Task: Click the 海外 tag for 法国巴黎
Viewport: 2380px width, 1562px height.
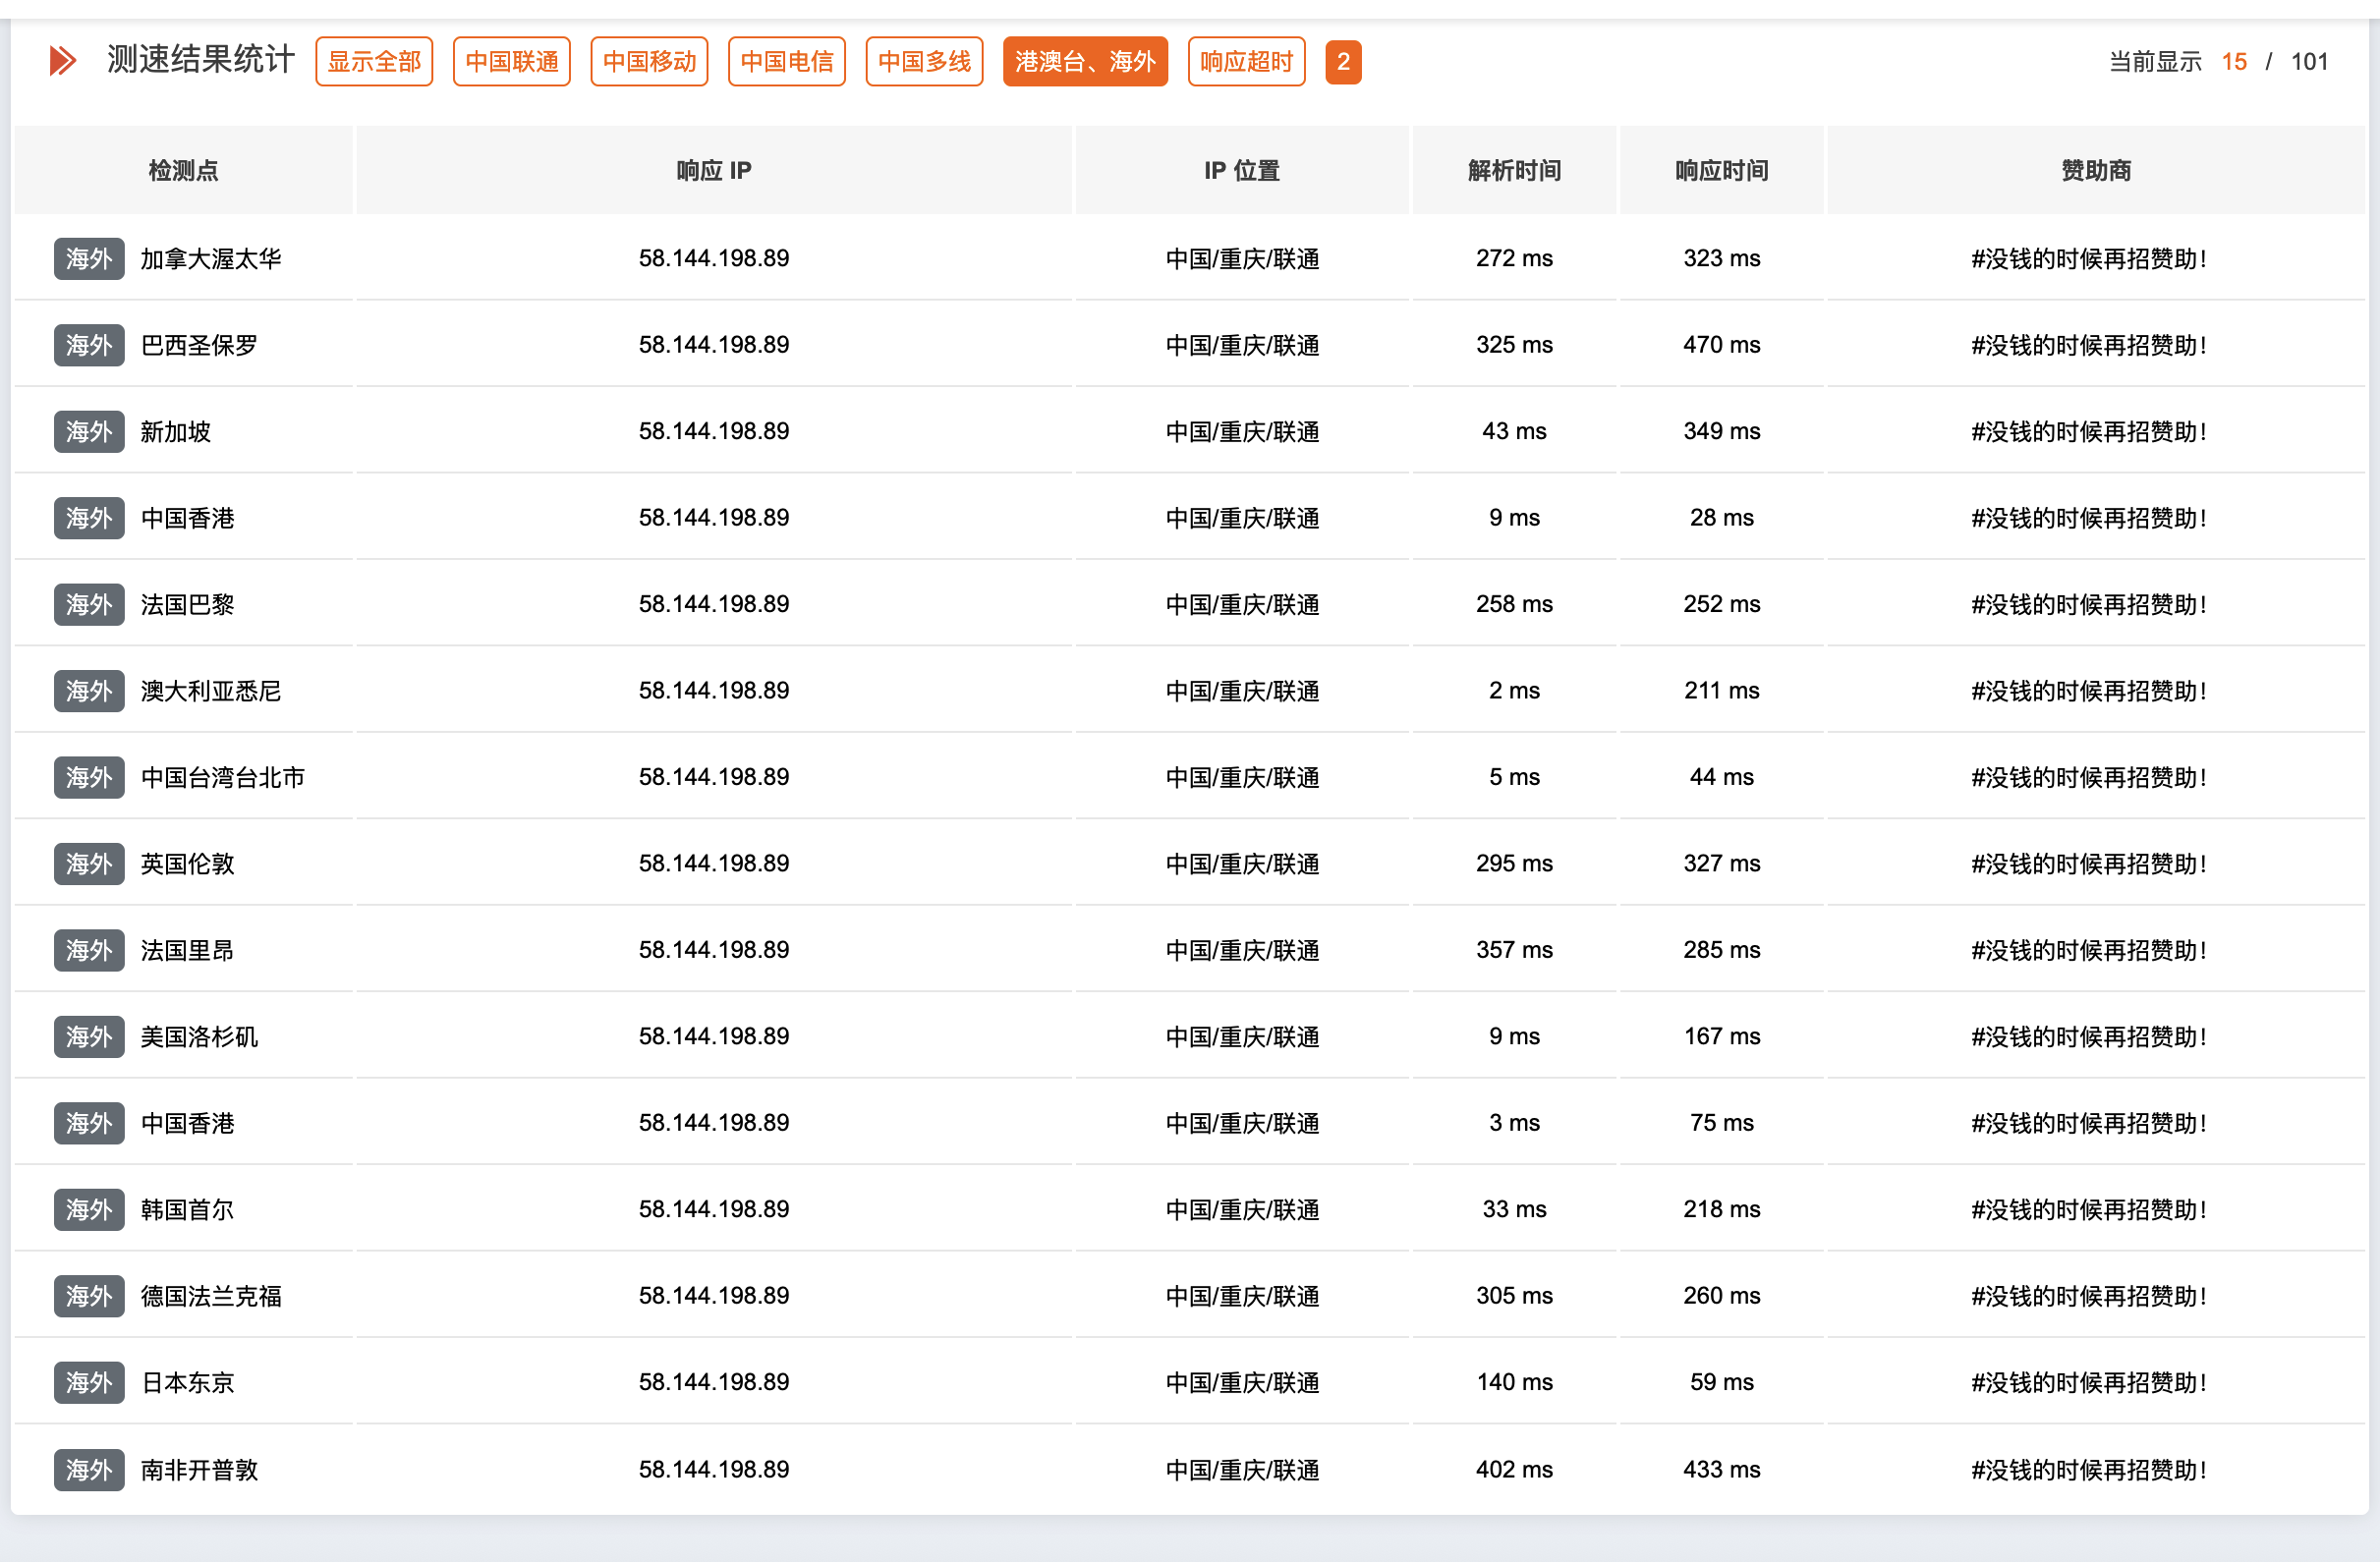Action: coord(89,604)
